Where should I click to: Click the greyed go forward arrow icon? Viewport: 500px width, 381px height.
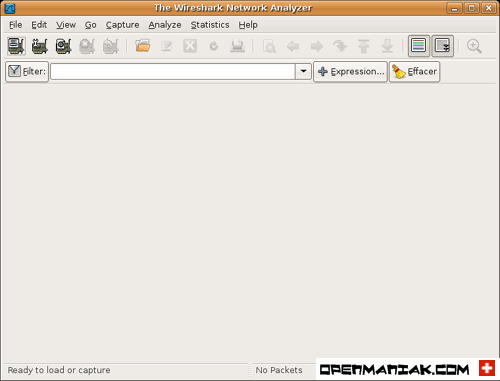pos(317,46)
